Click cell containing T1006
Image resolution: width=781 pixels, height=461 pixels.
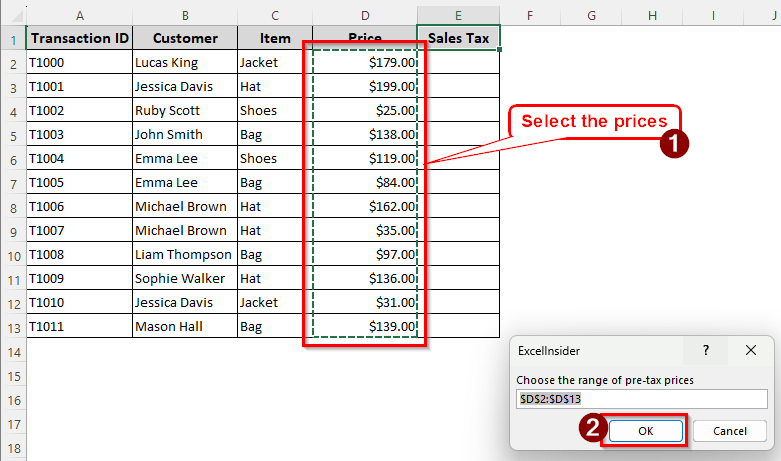pos(79,206)
